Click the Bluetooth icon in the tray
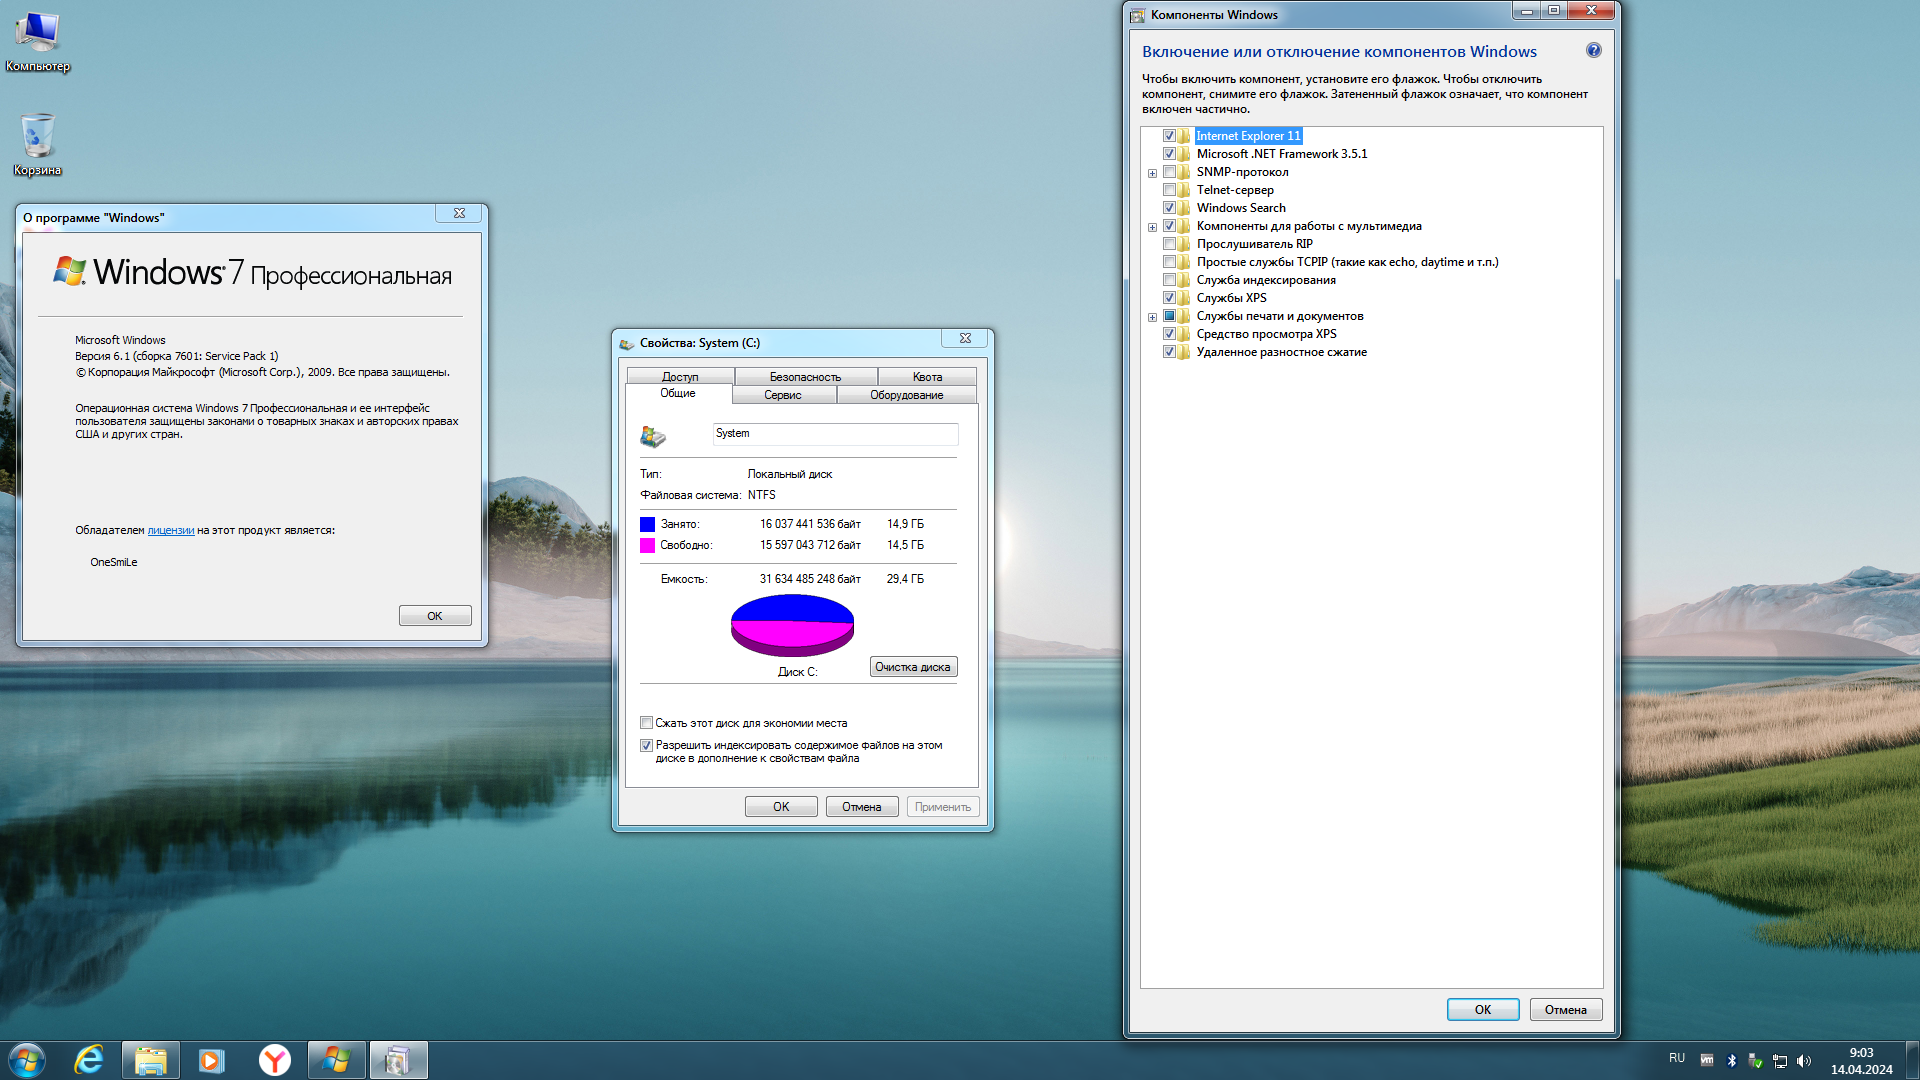 pos(1733,1059)
